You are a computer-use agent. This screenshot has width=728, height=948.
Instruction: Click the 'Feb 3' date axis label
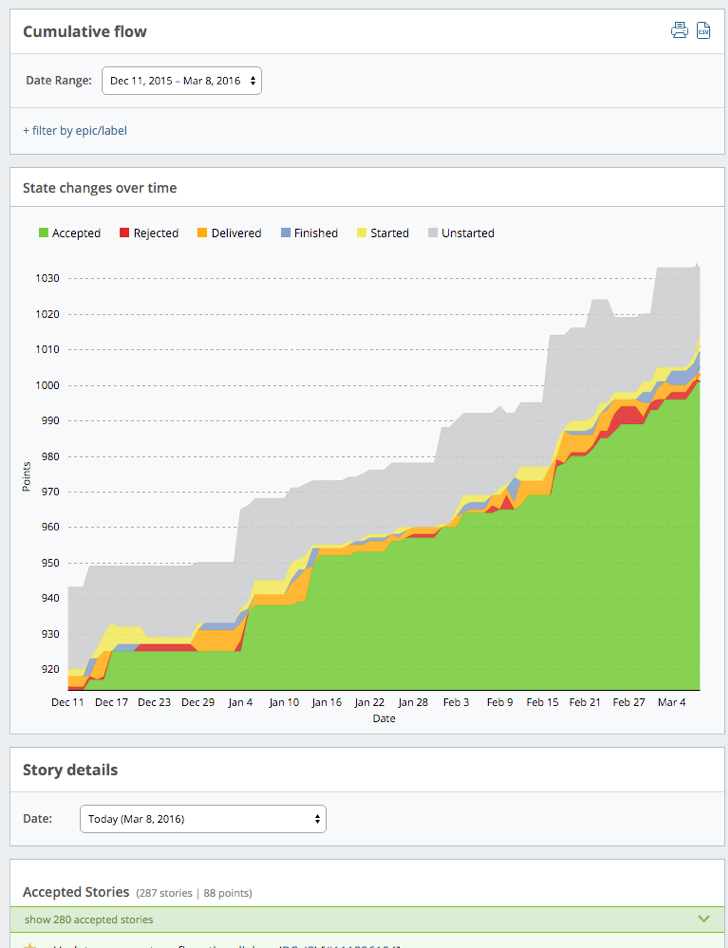click(456, 703)
